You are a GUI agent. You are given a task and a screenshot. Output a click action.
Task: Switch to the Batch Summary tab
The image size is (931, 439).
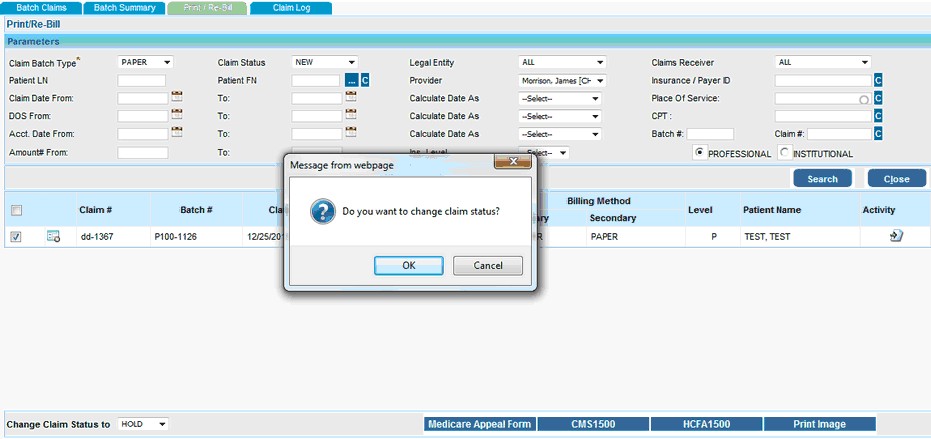(124, 7)
